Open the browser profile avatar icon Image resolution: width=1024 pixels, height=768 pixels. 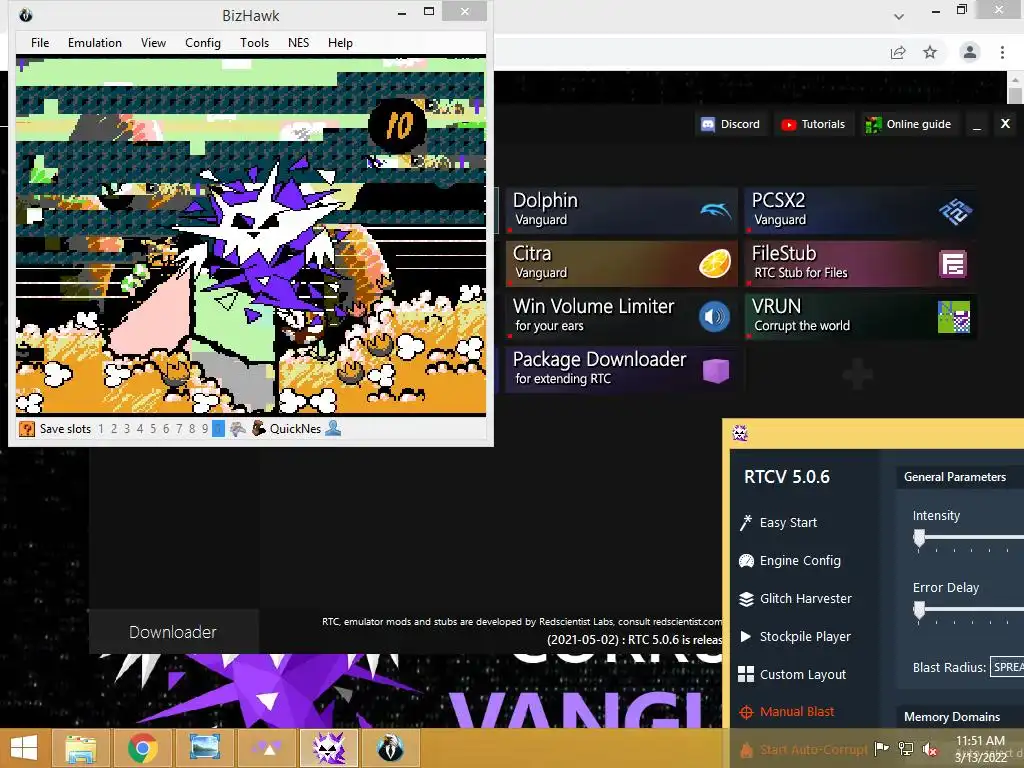(970, 52)
